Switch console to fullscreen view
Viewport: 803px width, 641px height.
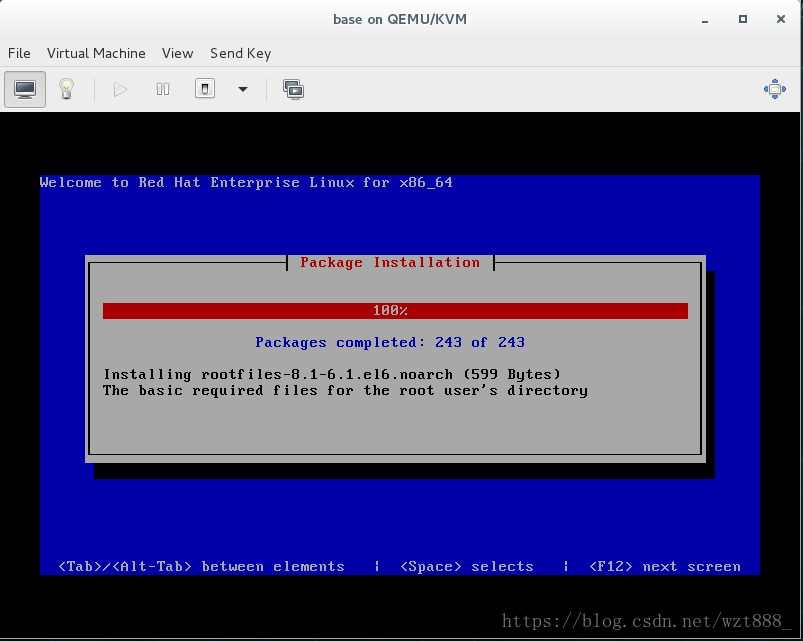(x=775, y=89)
